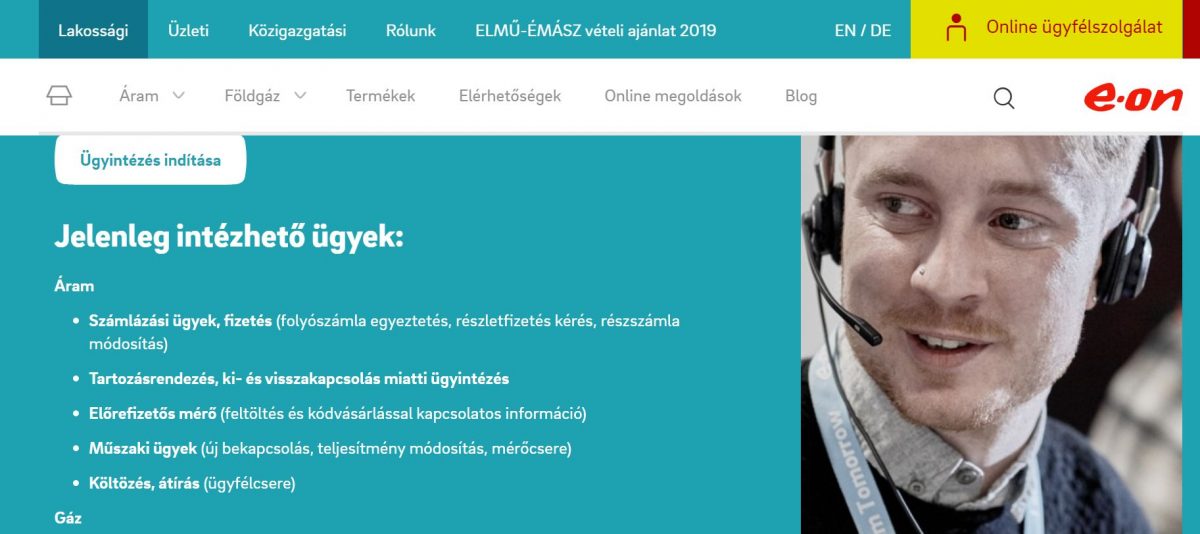Open Online megoldások in navigation

(x=673, y=96)
